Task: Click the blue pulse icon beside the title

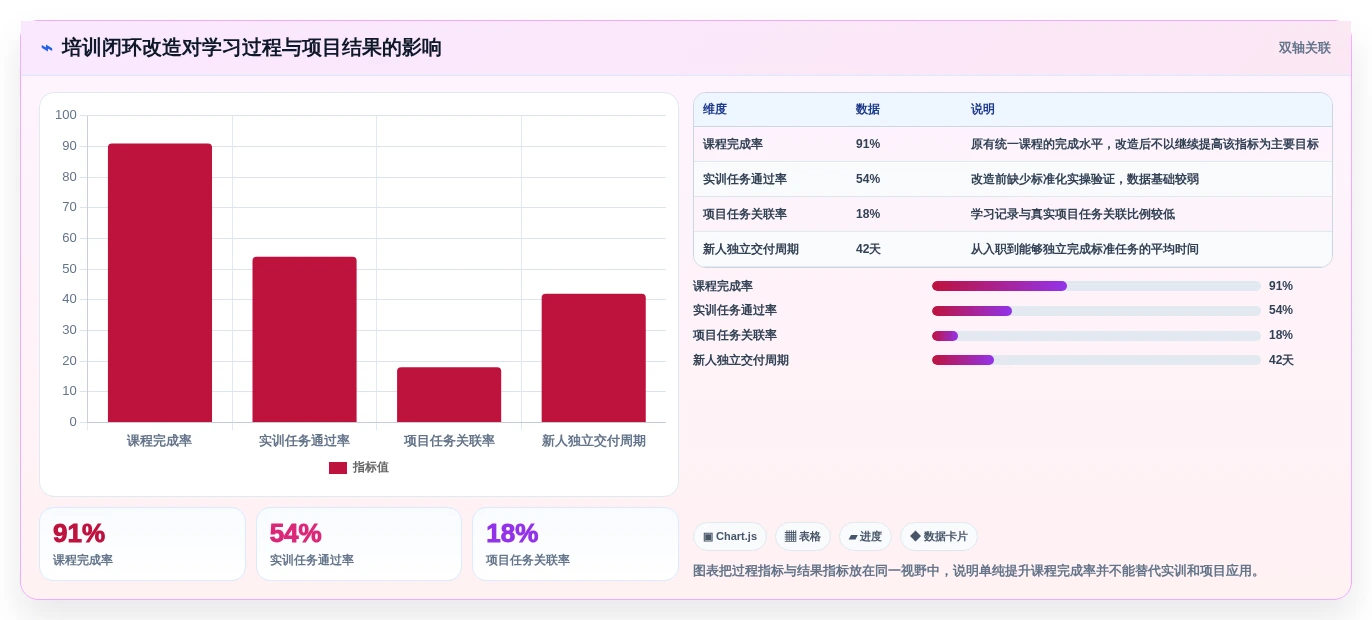Action: coord(47,48)
